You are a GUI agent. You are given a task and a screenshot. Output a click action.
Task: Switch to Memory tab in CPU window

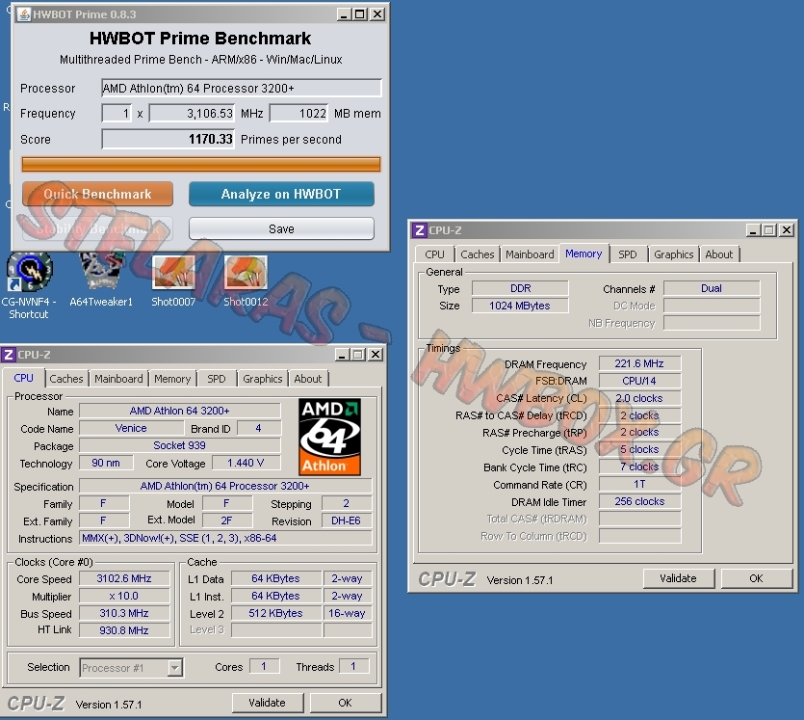pos(172,379)
